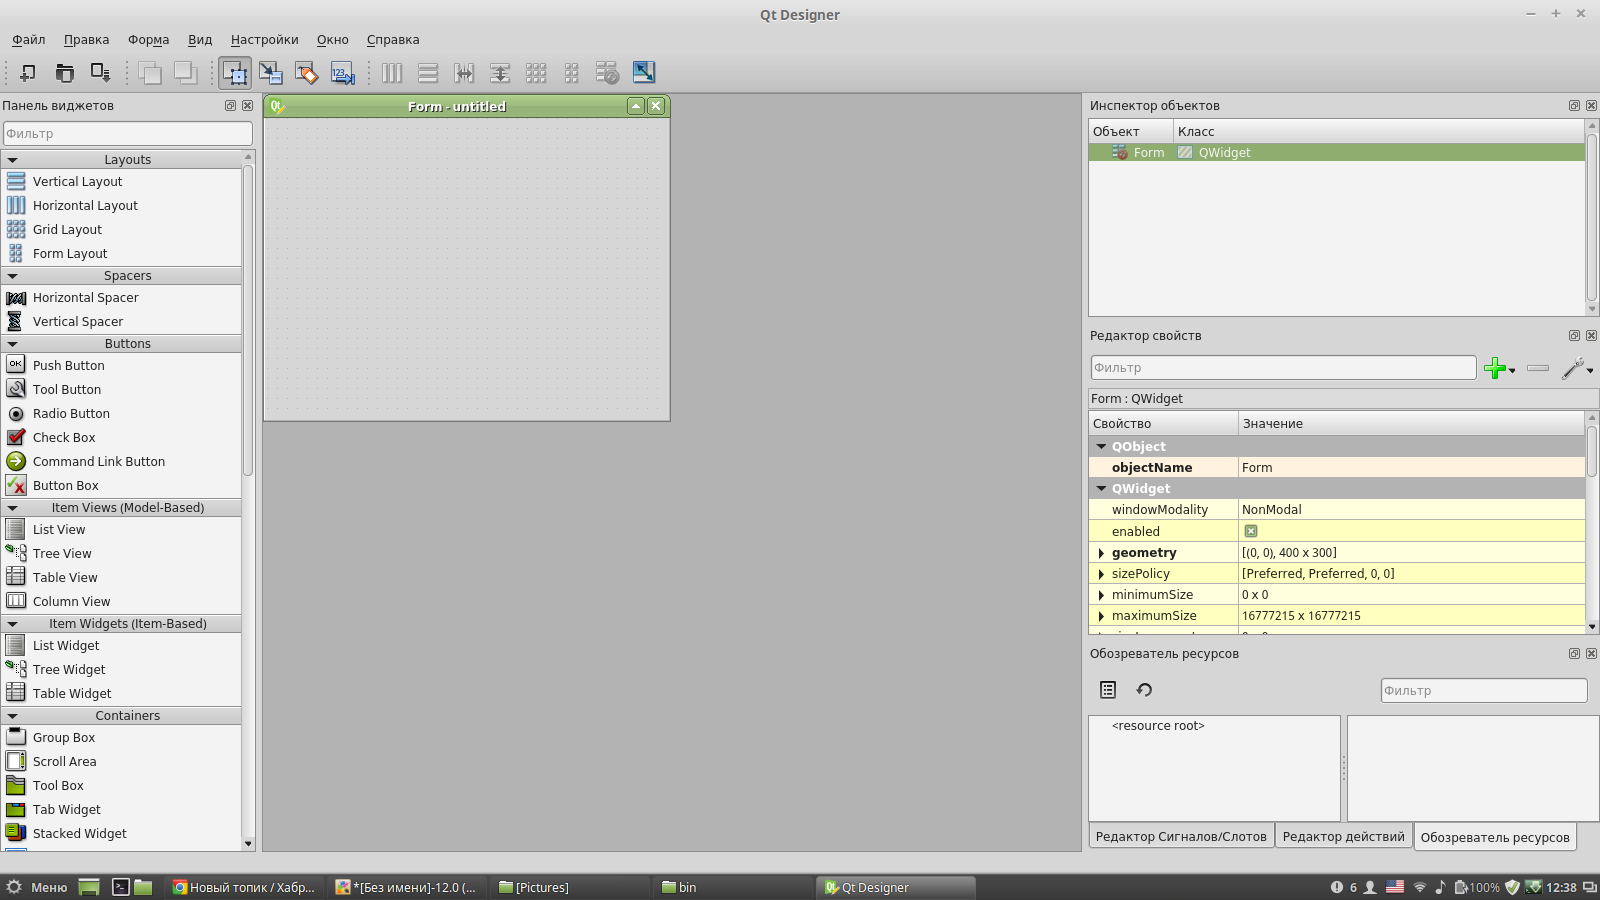The height and width of the screenshot is (900, 1600).
Task: Apply vertical splitter layout from toolbar
Action: click(500, 72)
